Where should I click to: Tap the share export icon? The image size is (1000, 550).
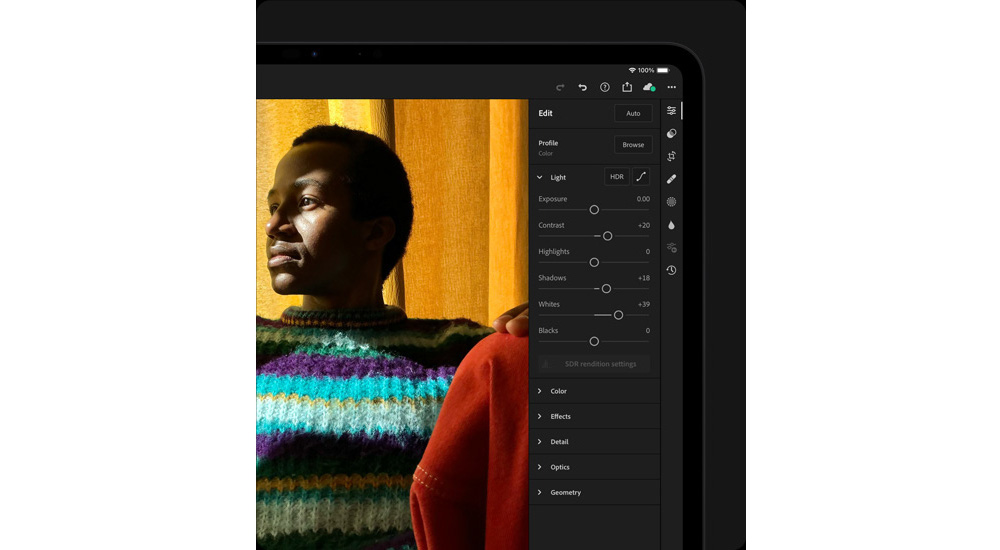point(627,87)
